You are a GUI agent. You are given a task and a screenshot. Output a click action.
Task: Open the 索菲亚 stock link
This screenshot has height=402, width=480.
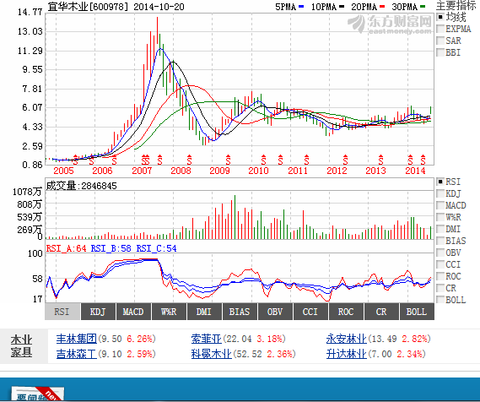click(x=206, y=339)
